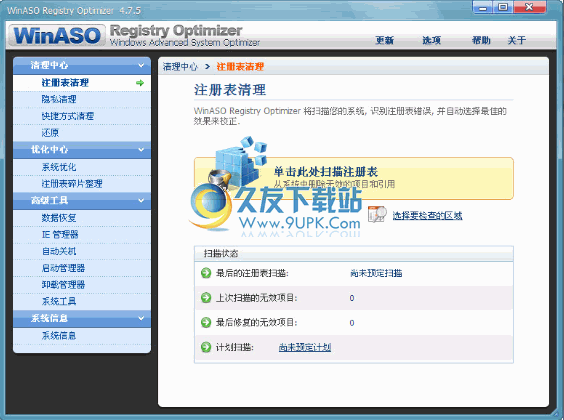
Task: Open 启动管理器 in the sidebar
Action: pyautogui.click(x=82, y=268)
